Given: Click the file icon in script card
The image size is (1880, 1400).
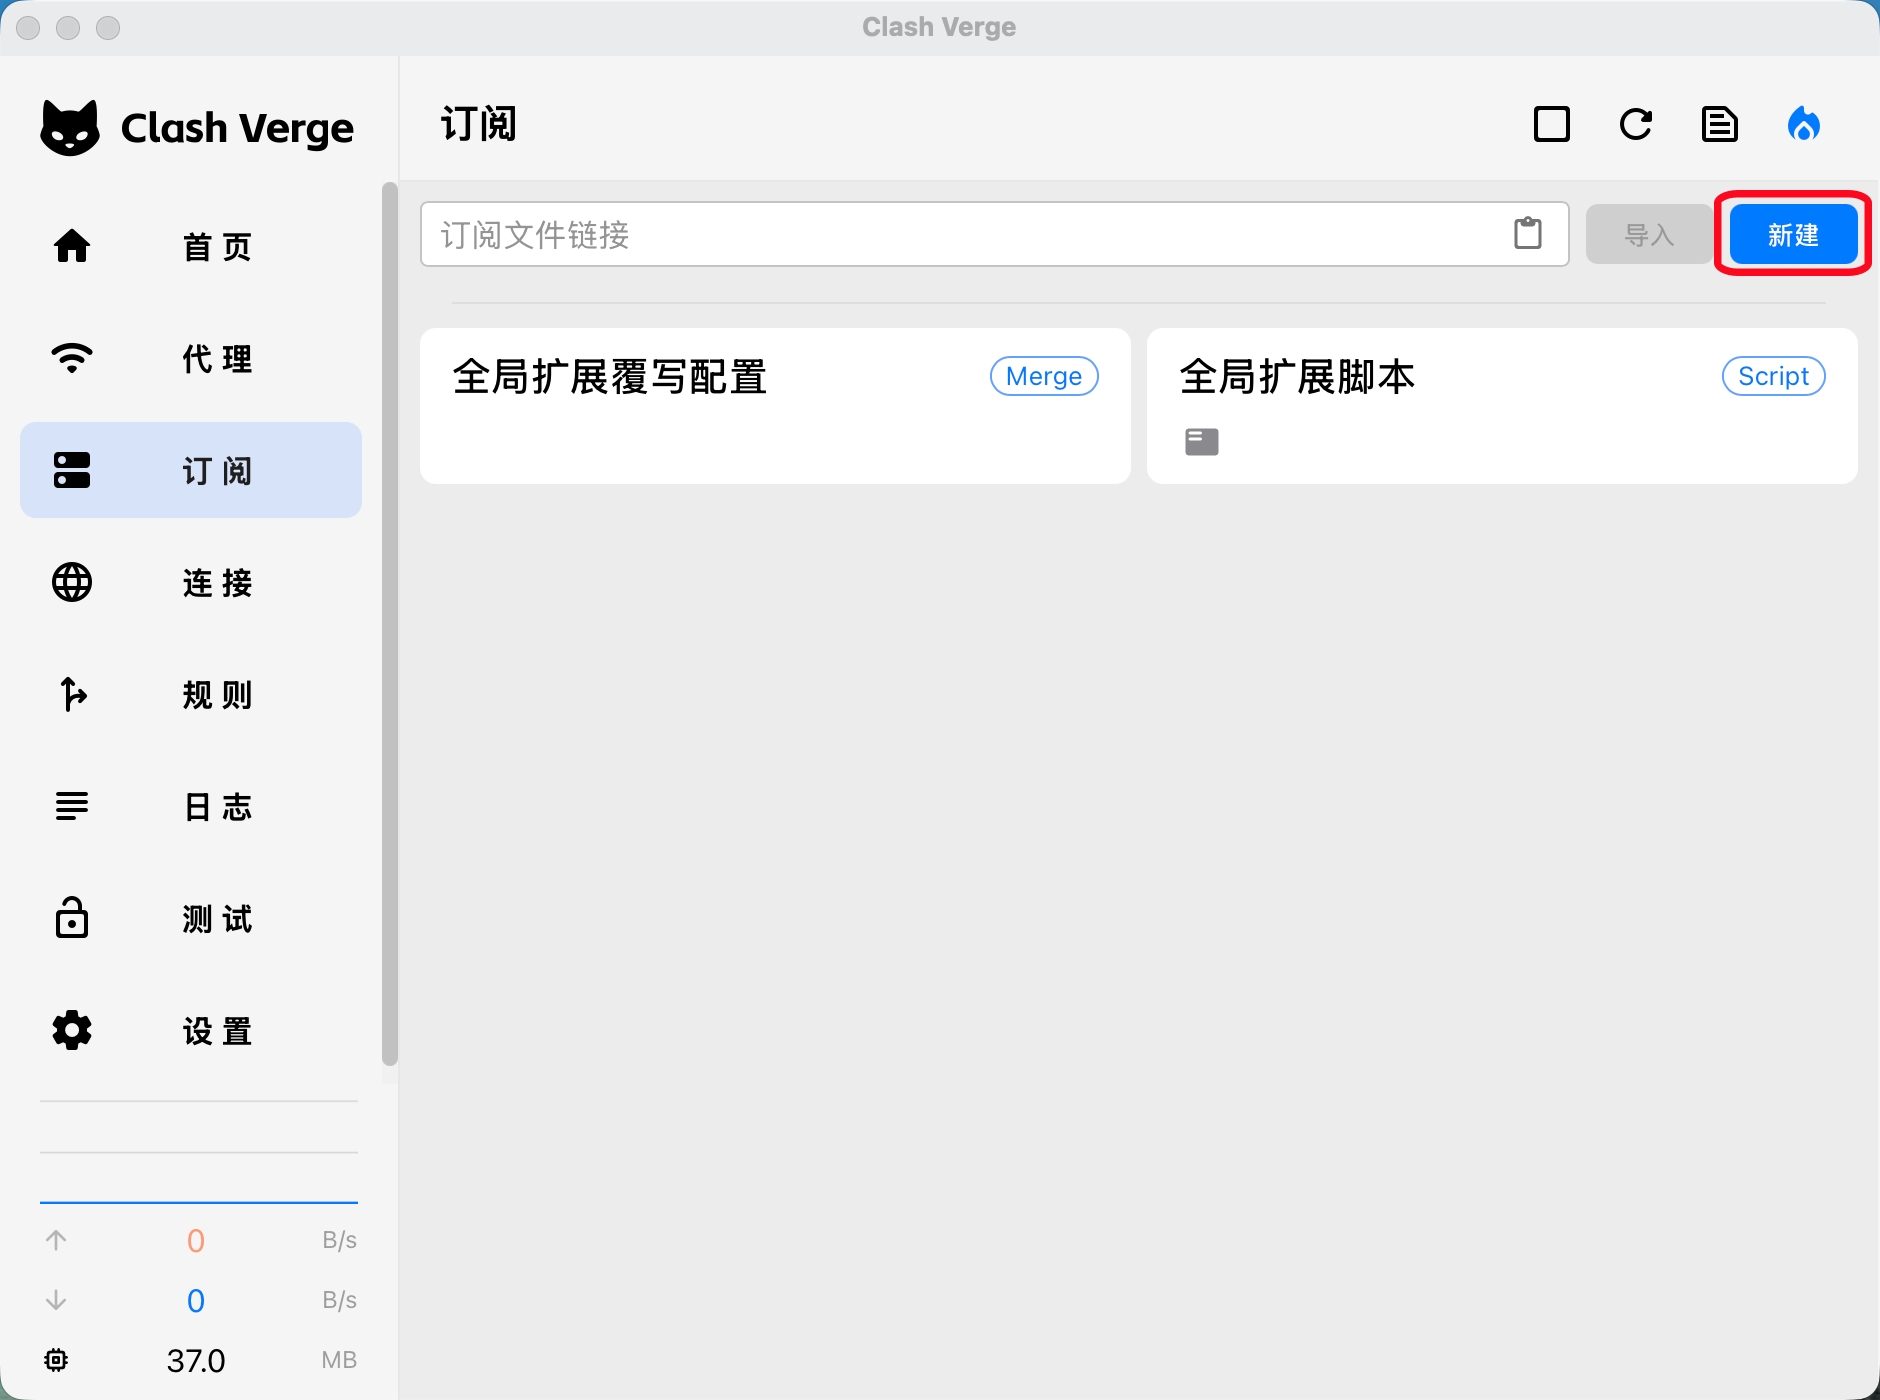Looking at the screenshot, I should click(x=1201, y=441).
